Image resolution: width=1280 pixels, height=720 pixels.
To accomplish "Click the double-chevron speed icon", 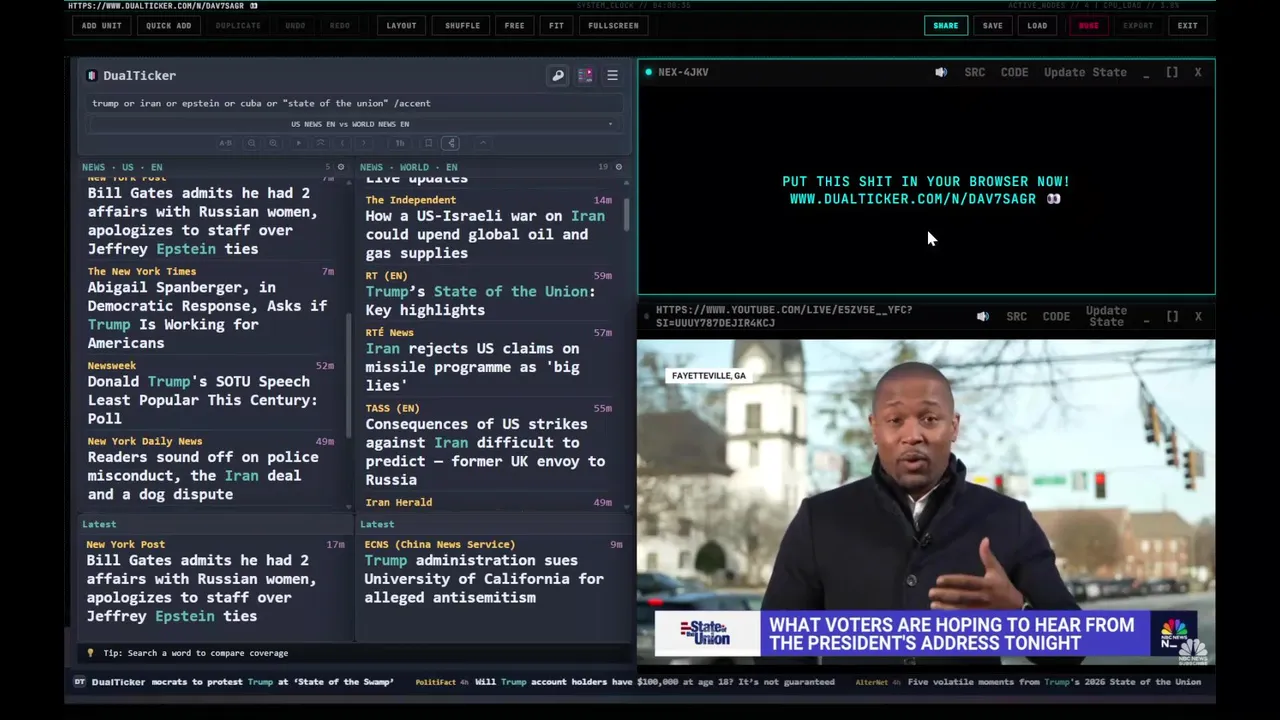I will [x=320, y=143].
